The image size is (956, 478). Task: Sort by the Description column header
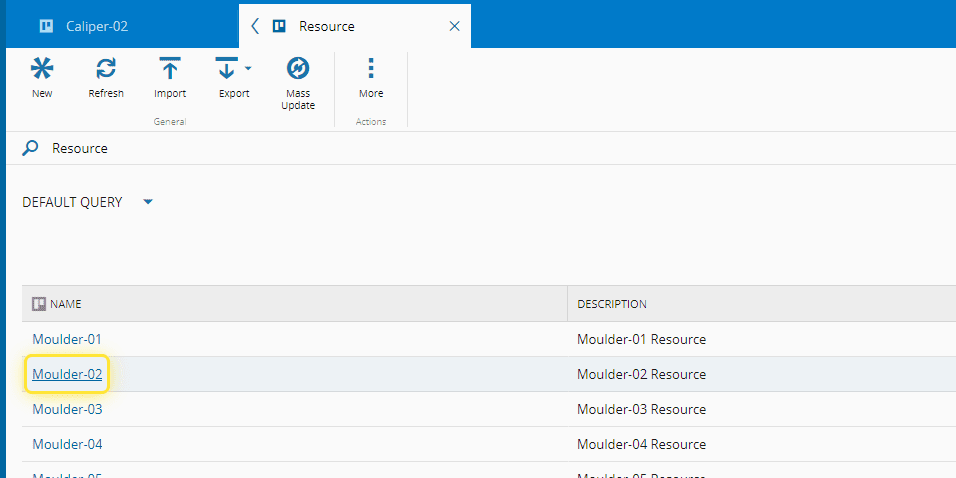pyautogui.click(x=611, y=304)
